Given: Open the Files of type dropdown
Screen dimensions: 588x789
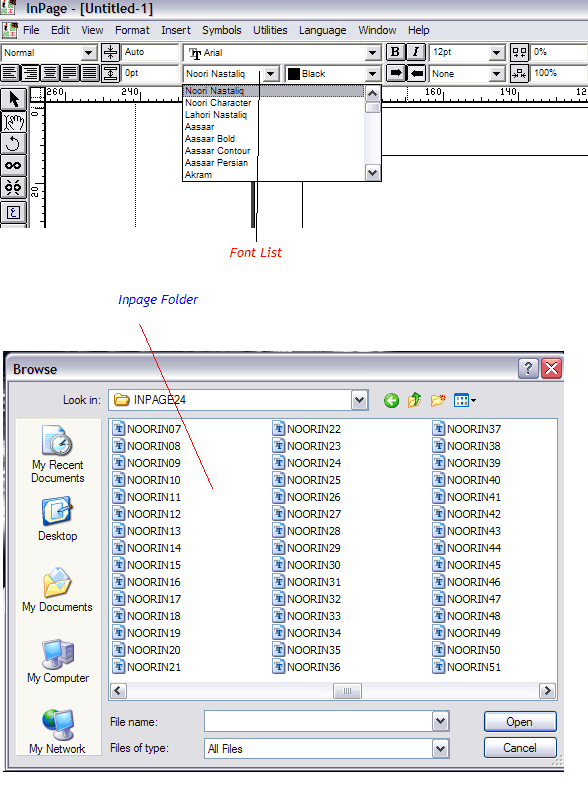Looking at the screenshot, I should click(x=440, y=749).
